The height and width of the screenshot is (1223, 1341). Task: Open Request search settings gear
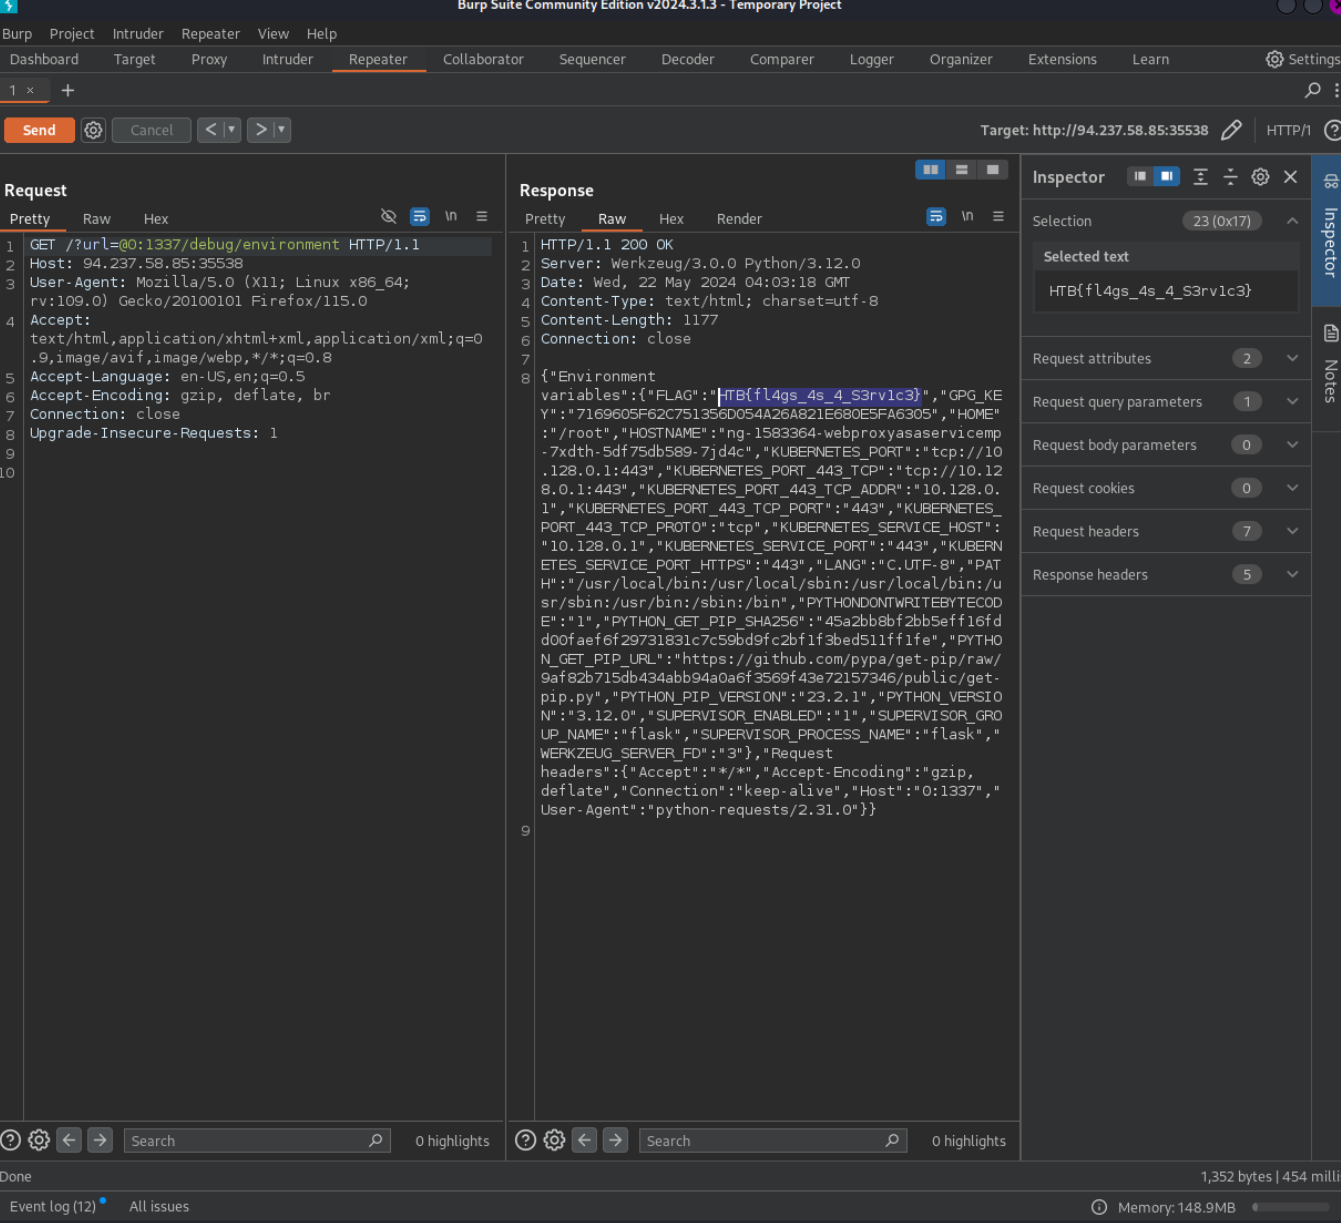[x=39, y=1140]
